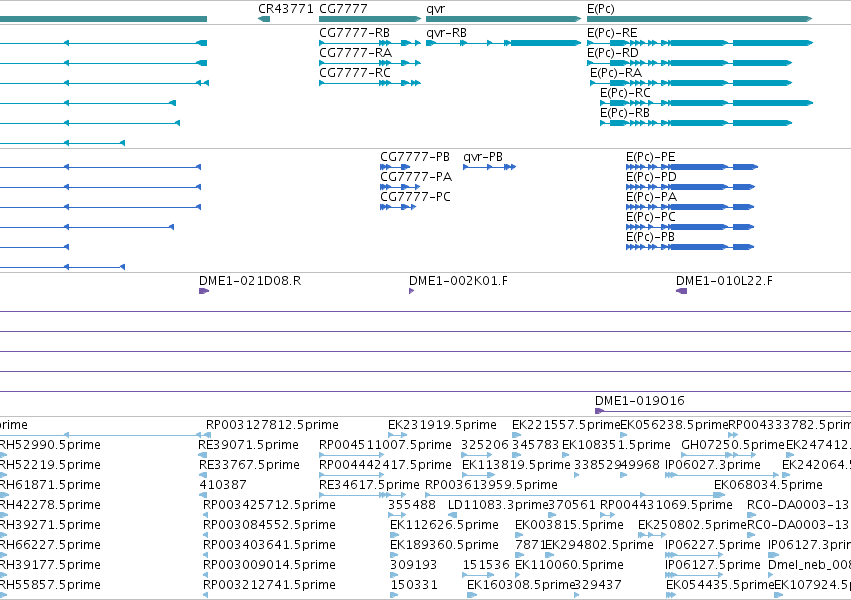Viewport: 851px width, 600px height.
Task: Select EST GH07250.5prime
Action: [733, 445]
